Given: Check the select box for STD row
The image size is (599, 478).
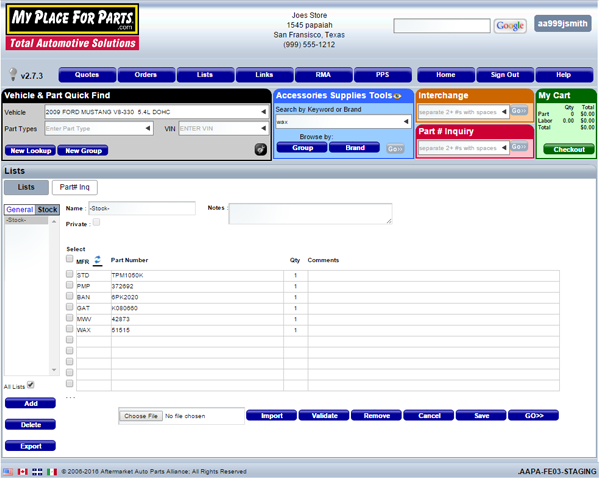Looking at the screenshot, I should click(x=70, y=274).
